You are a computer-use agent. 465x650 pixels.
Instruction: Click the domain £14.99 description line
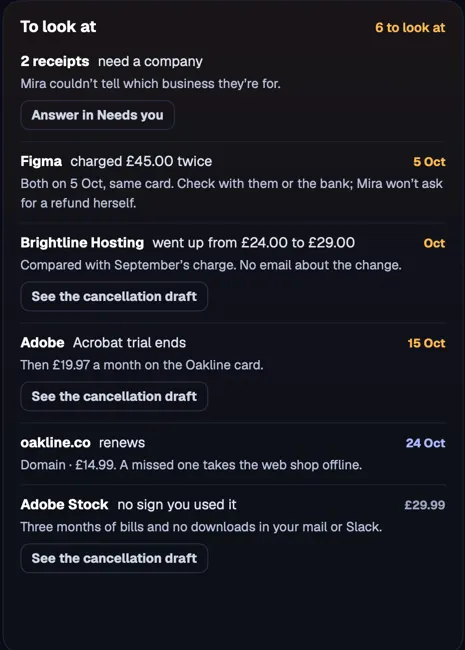pyautogui.click(x=191, y=465)
